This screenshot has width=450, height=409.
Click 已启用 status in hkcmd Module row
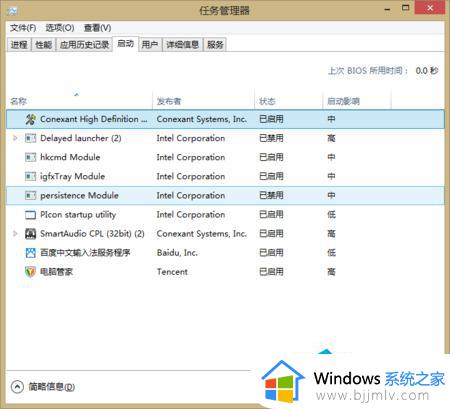pyautogui.click(x=271, y=157)
